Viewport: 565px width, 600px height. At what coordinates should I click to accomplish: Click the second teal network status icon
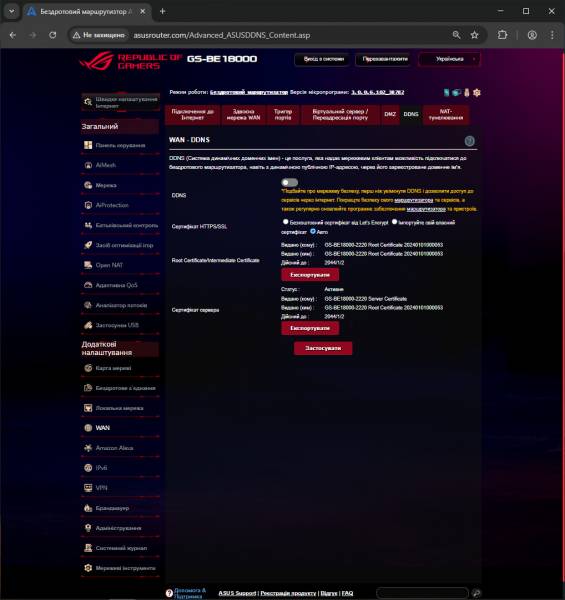pyautogui.click(x=456, y=92)
